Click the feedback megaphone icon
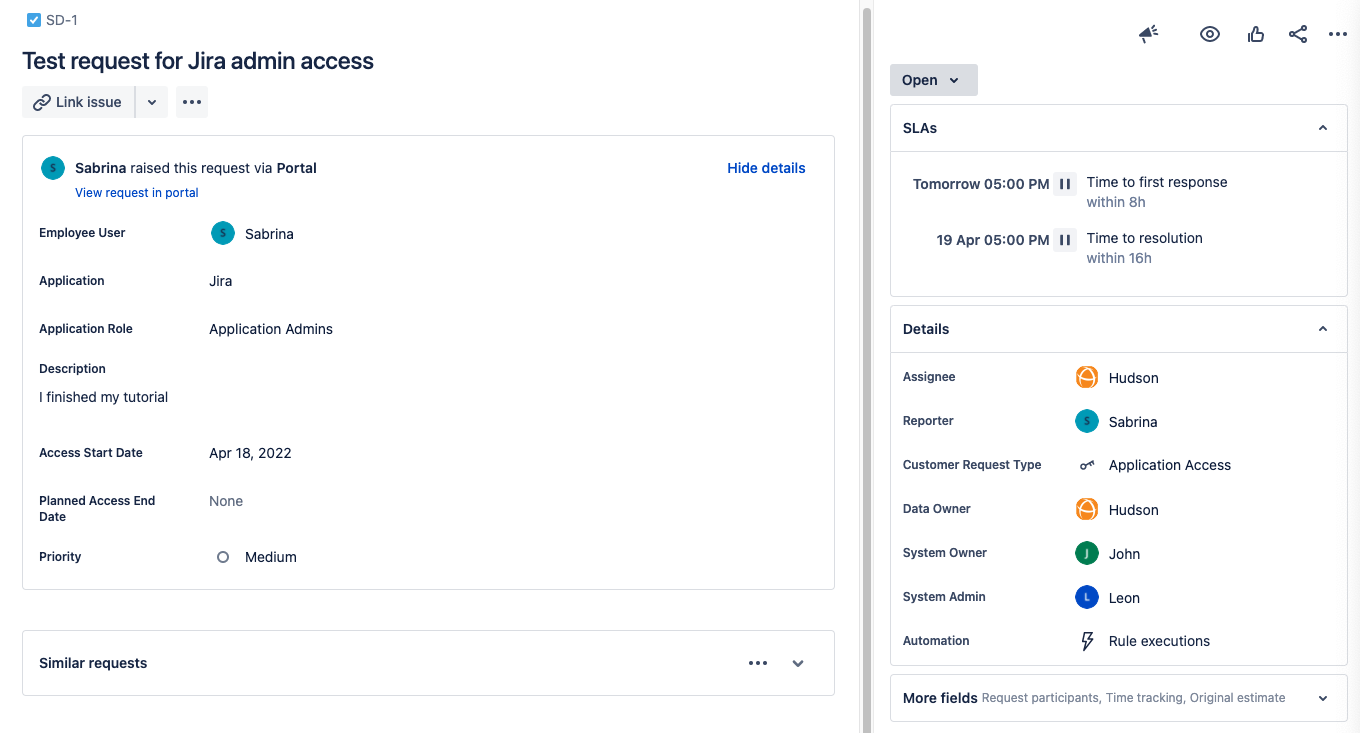This screenshot has width=1360, height=733. [x=1148, y=34]
